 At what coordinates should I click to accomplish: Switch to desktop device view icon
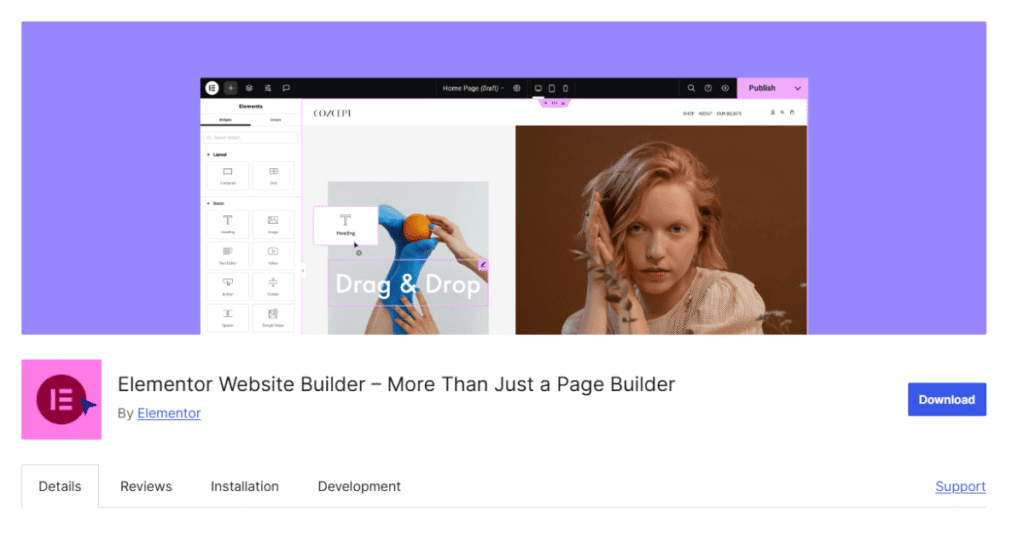(538, 88)
